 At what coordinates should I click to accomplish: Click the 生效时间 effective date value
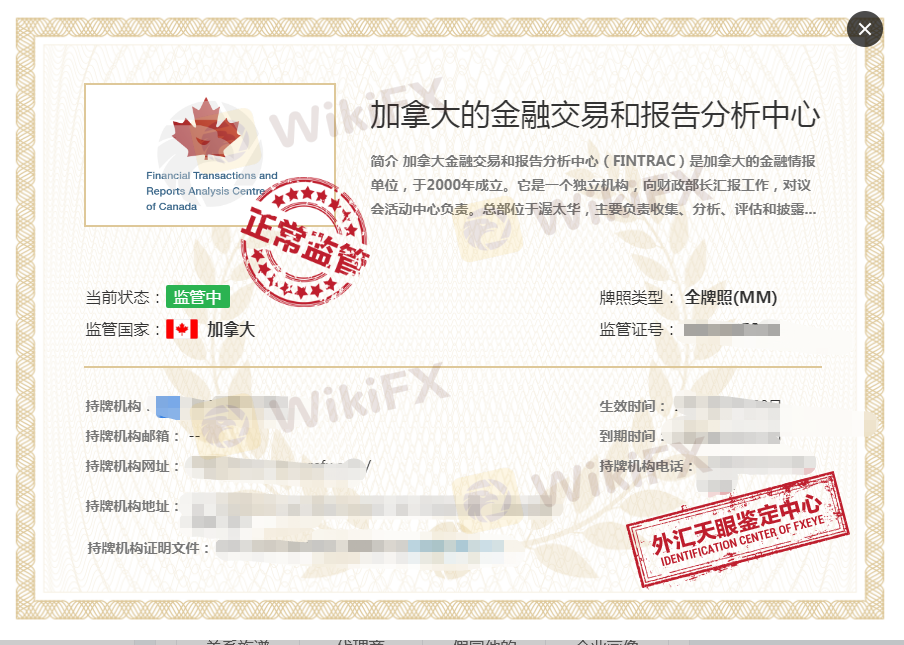tap(728, 407)
